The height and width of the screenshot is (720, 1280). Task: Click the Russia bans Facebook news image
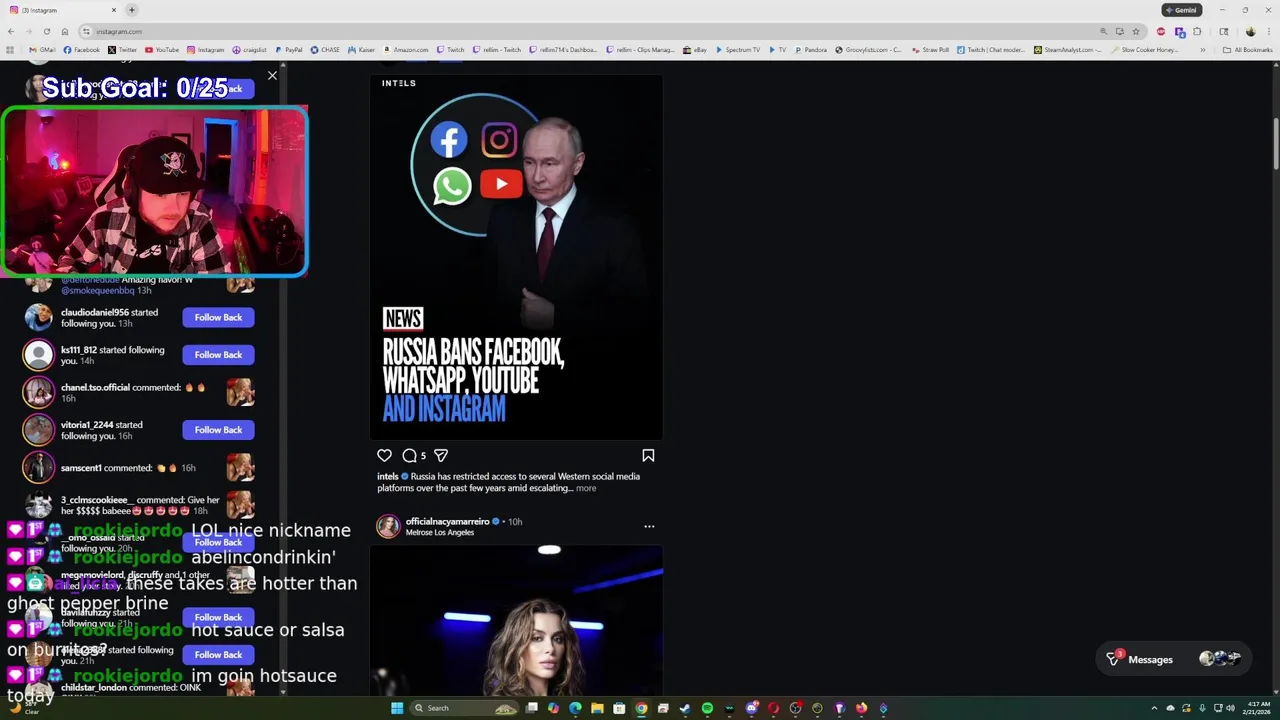pos(516,257)
